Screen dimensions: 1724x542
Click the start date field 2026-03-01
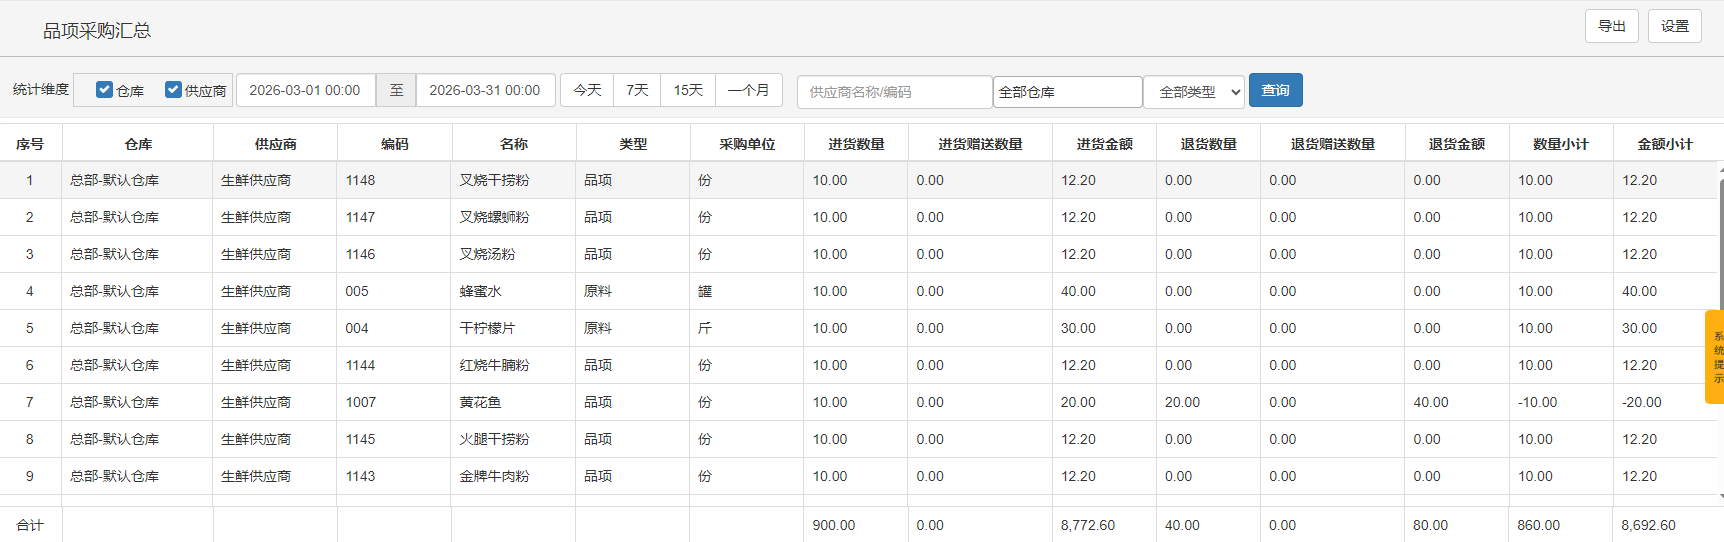pyautogui.click(x=305, y=90)
